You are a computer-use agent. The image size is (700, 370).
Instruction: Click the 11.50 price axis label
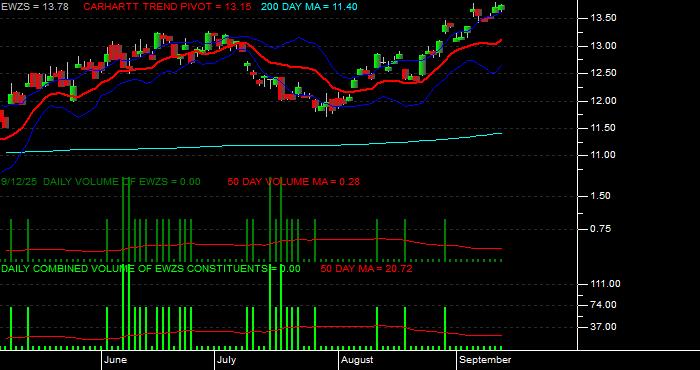[603, 128]
